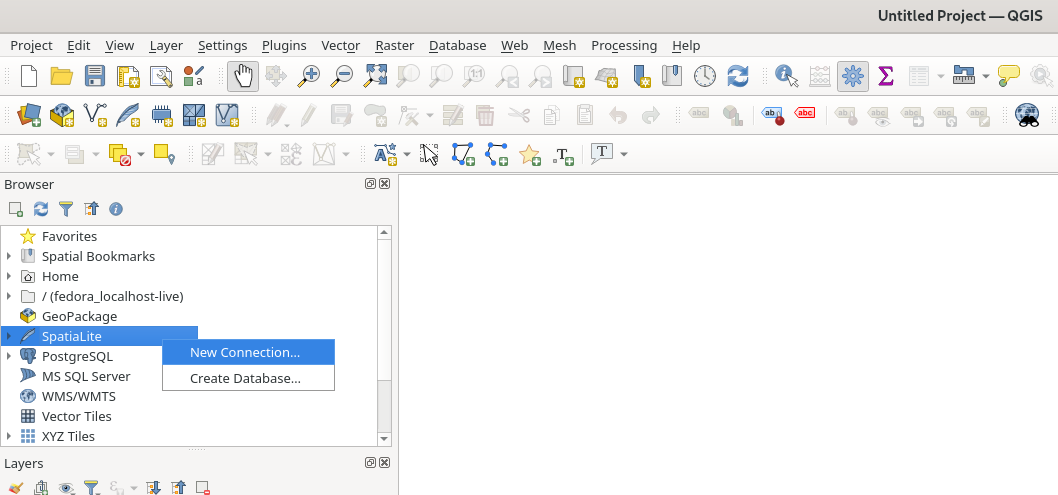Expand the PostgreSQL tree node

click(9, 356)
